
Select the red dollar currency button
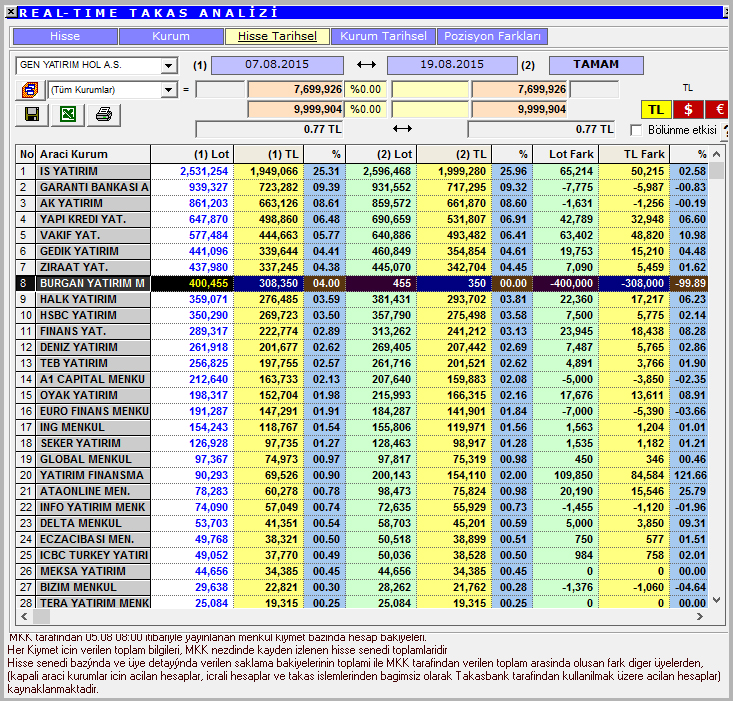click(688, 110)
